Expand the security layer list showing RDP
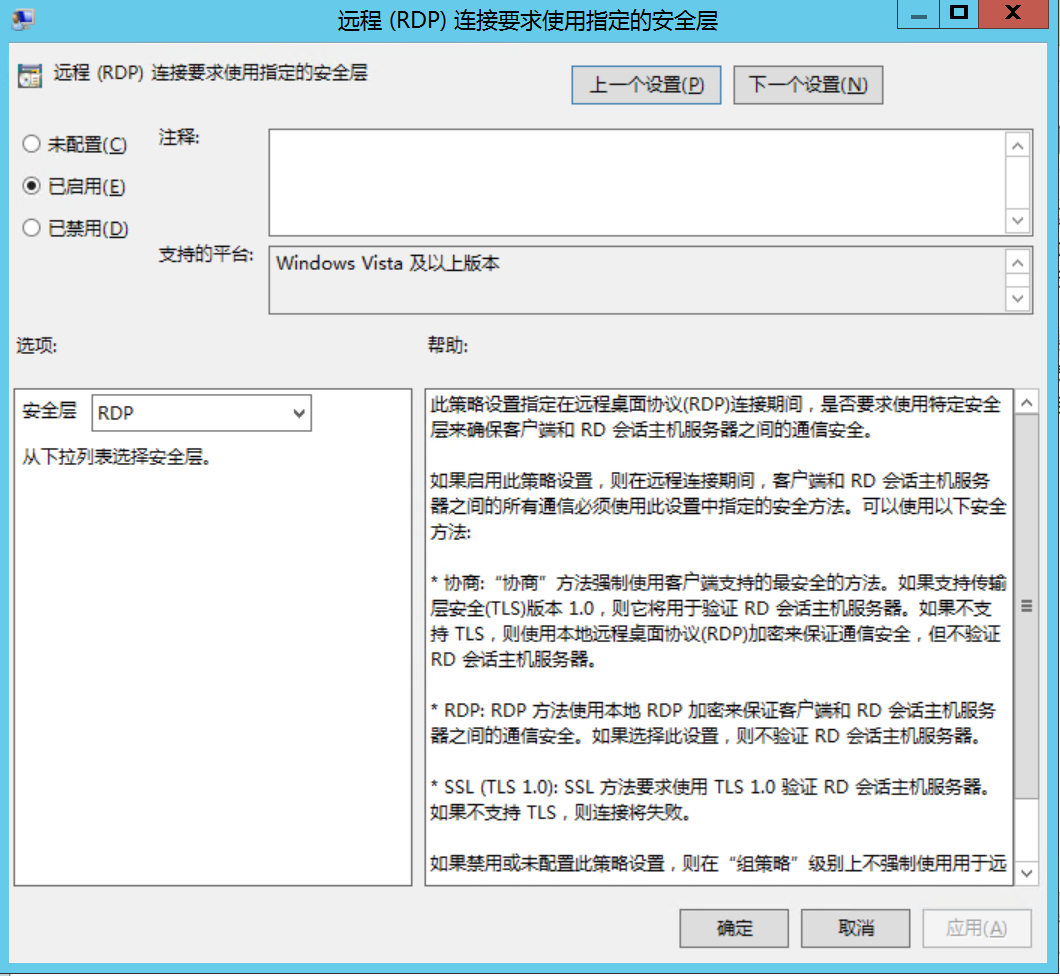The image size is (1060, 976). 299,412
